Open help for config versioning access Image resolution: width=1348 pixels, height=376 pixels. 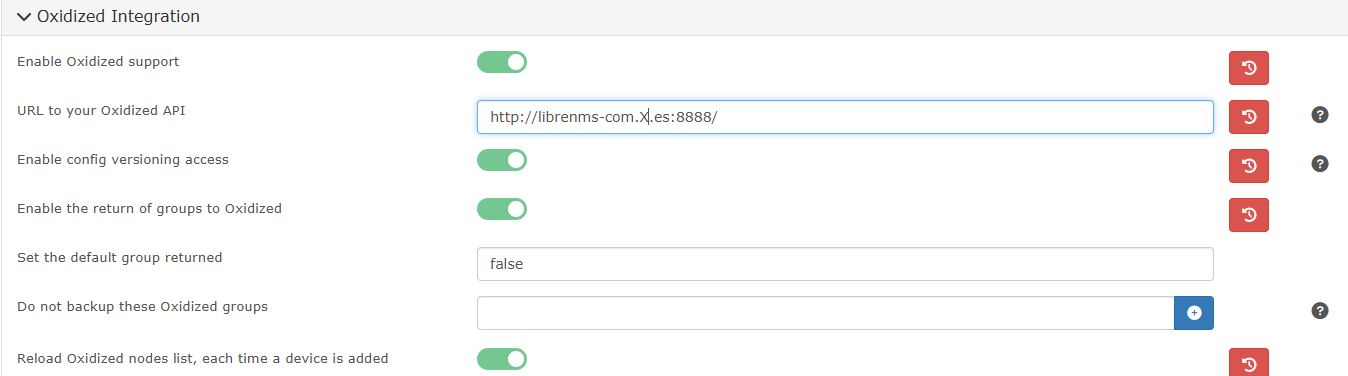tap(1319, 163)
